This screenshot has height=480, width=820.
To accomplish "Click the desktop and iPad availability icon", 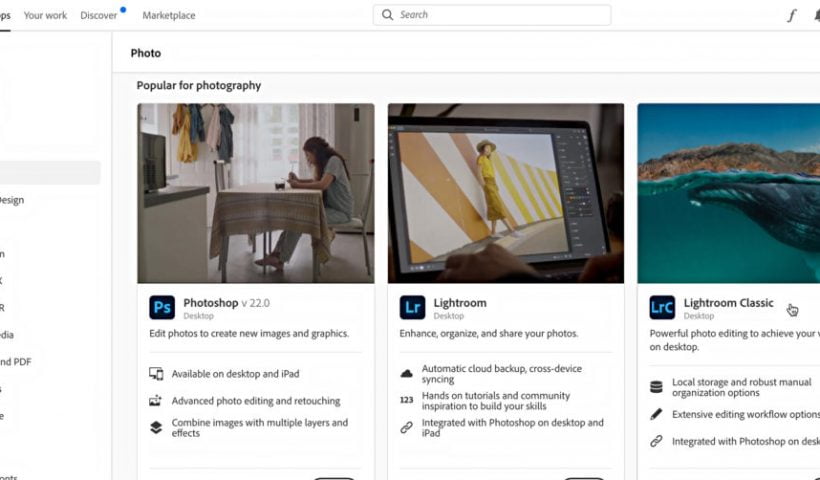I will pos(156,374).
